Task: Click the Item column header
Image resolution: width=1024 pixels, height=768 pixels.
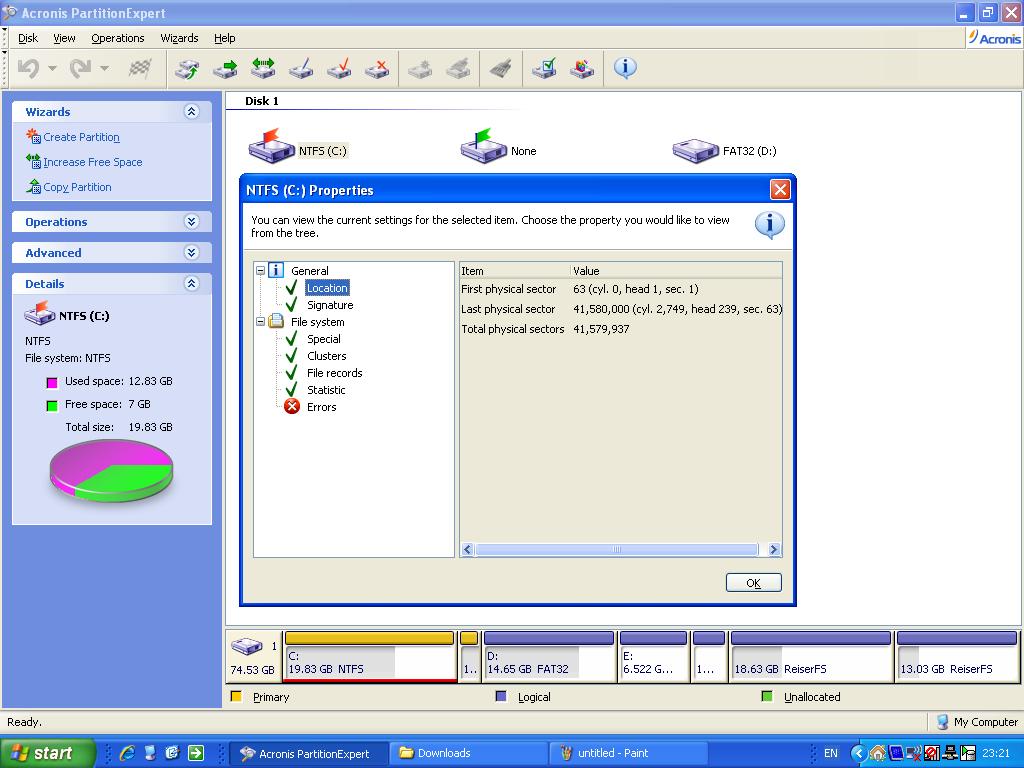Action: click(x=515, y=270)
